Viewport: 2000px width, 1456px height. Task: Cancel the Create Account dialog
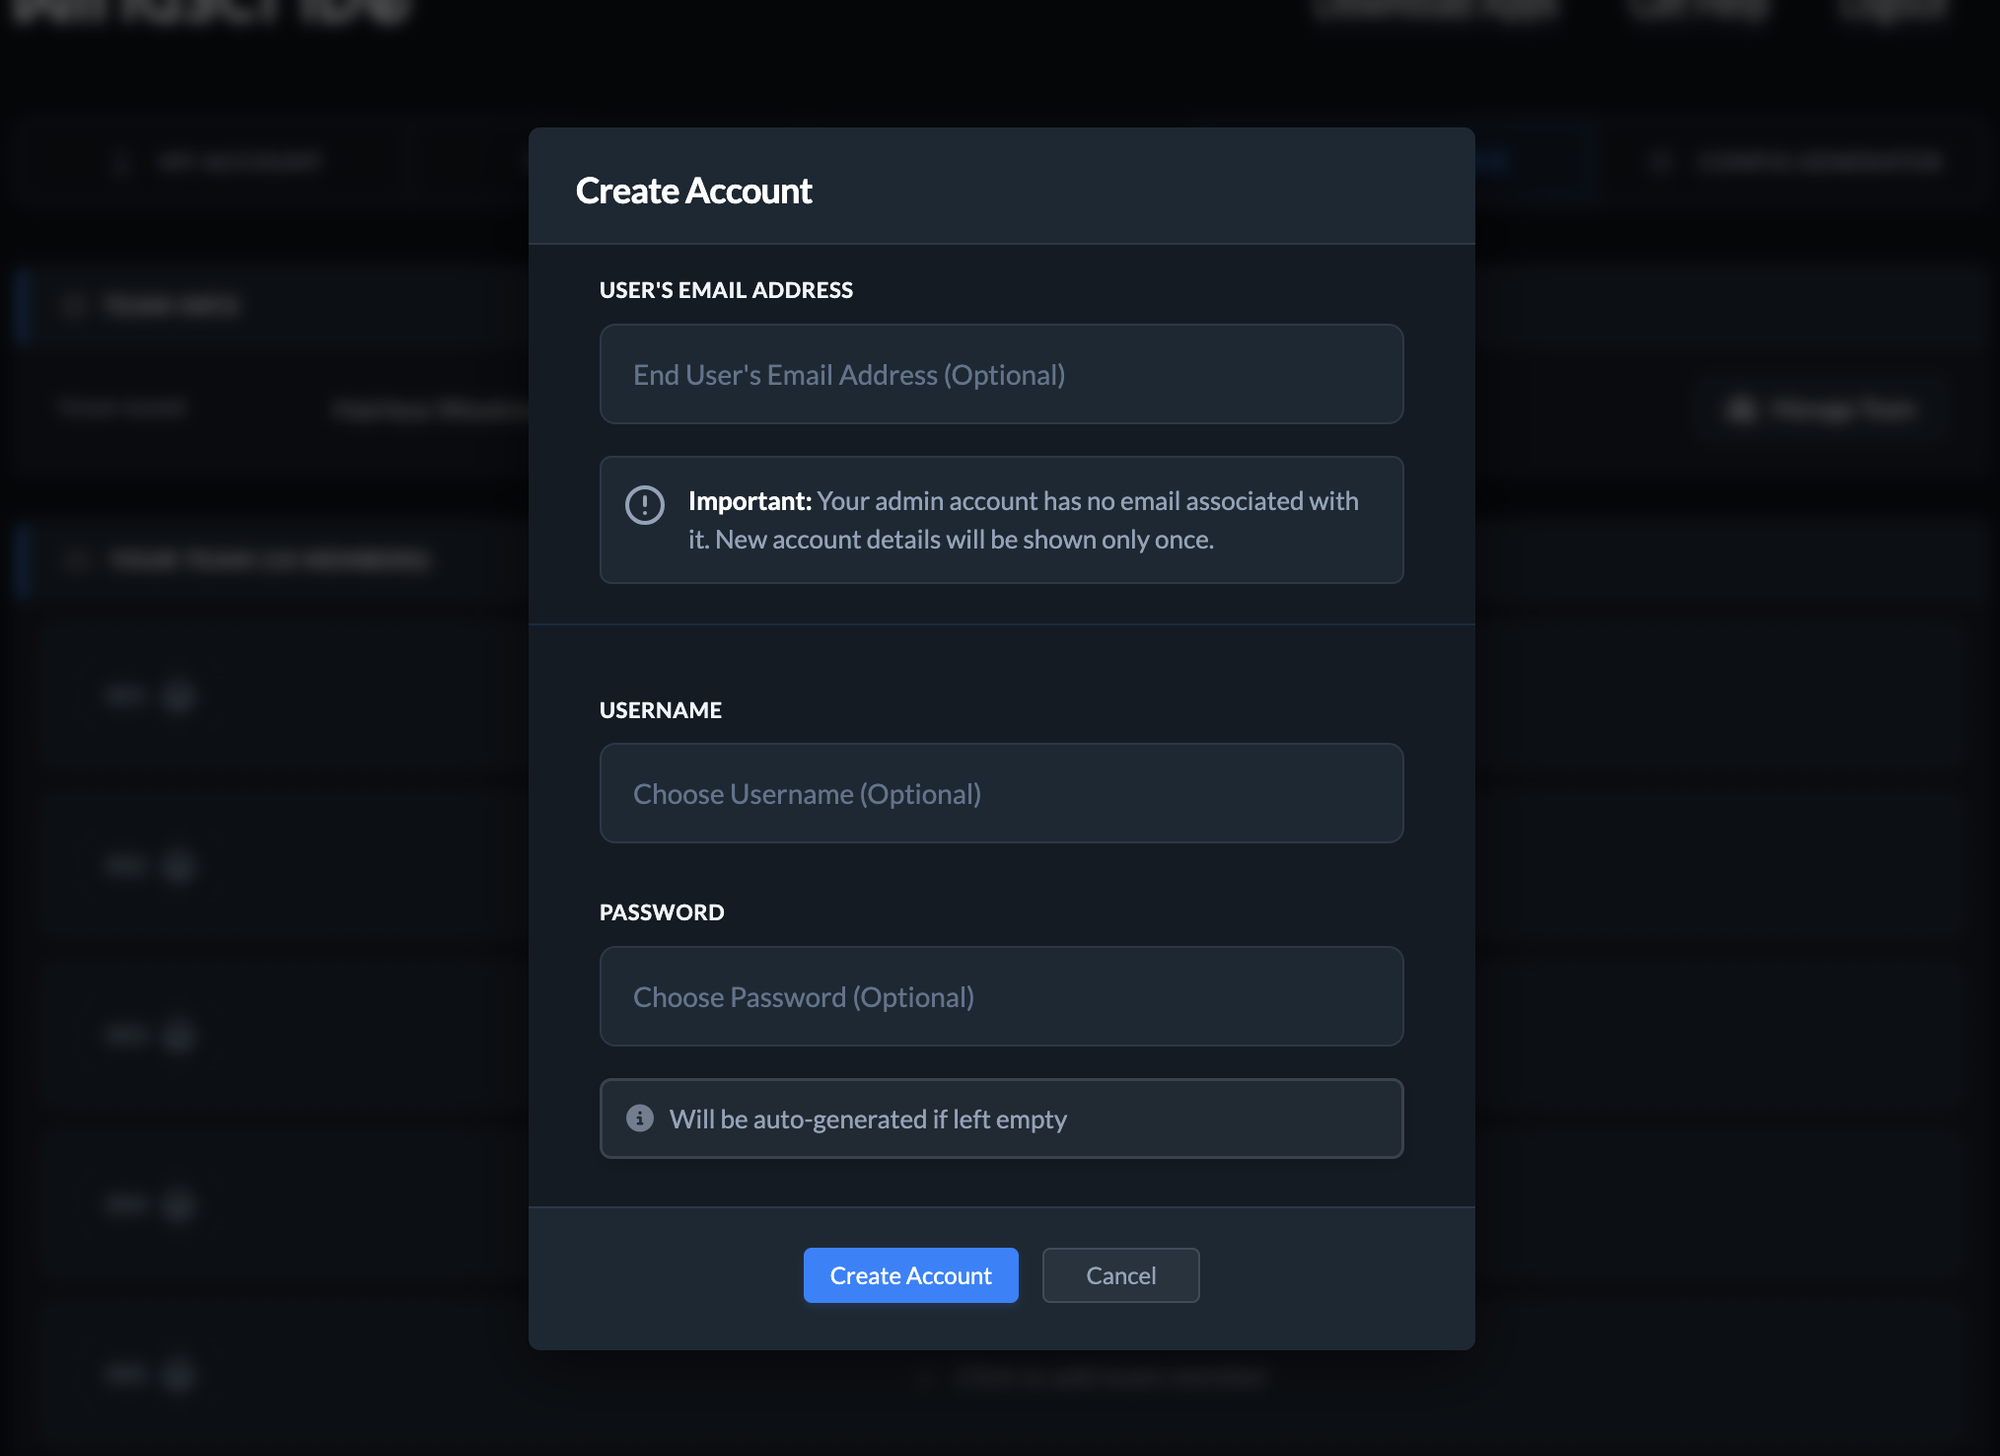coord(1119,1275)
